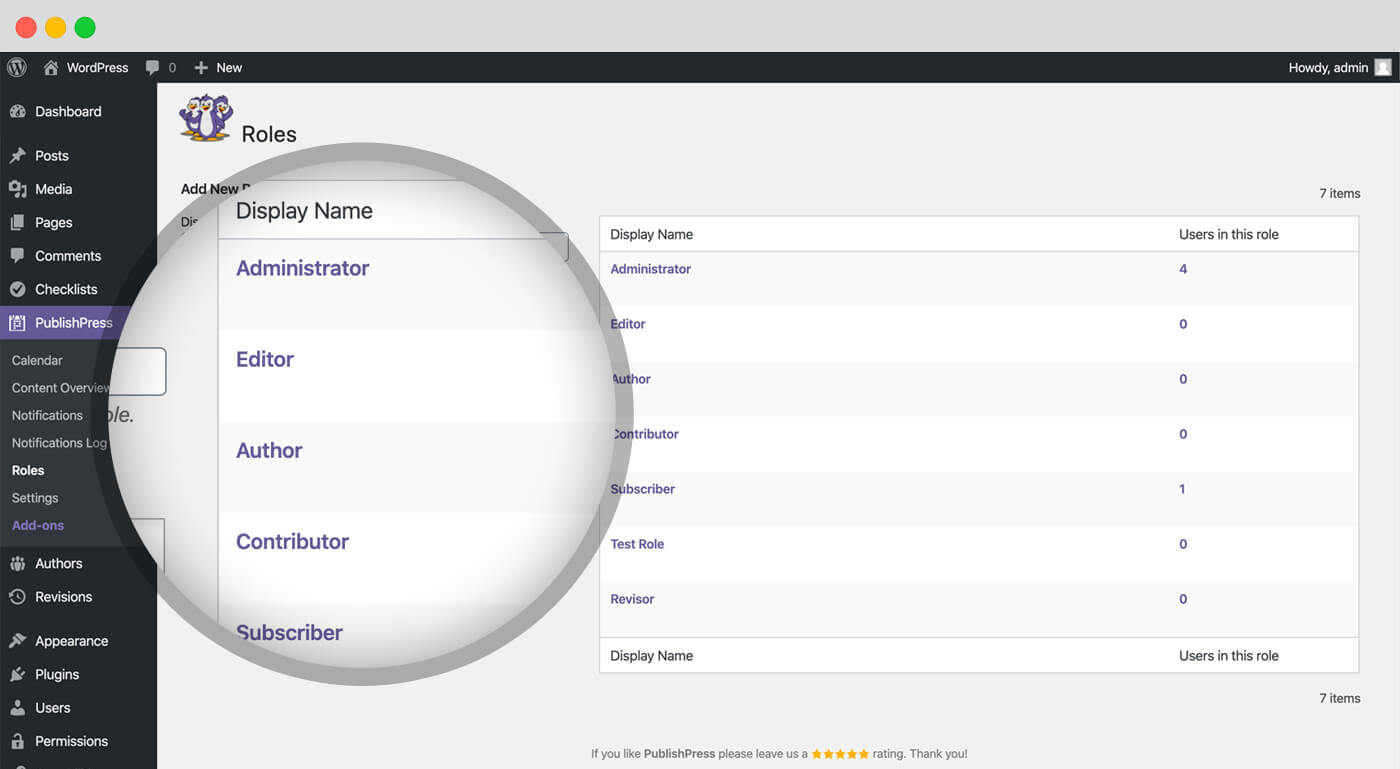Visit site via the home icon
This screenshot has height=769, width=1400.
tap(51, 67)
